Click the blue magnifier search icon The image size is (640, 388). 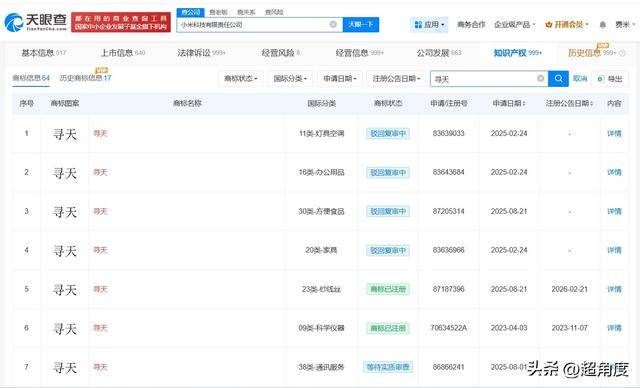[558, 78]
